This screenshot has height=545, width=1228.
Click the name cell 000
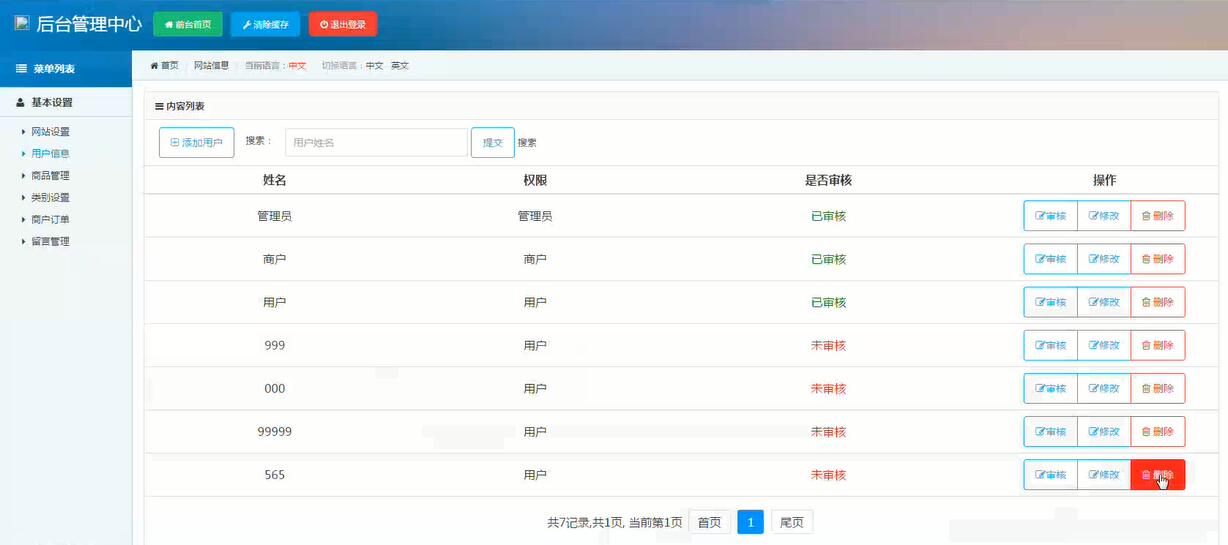tap(275, 388)
